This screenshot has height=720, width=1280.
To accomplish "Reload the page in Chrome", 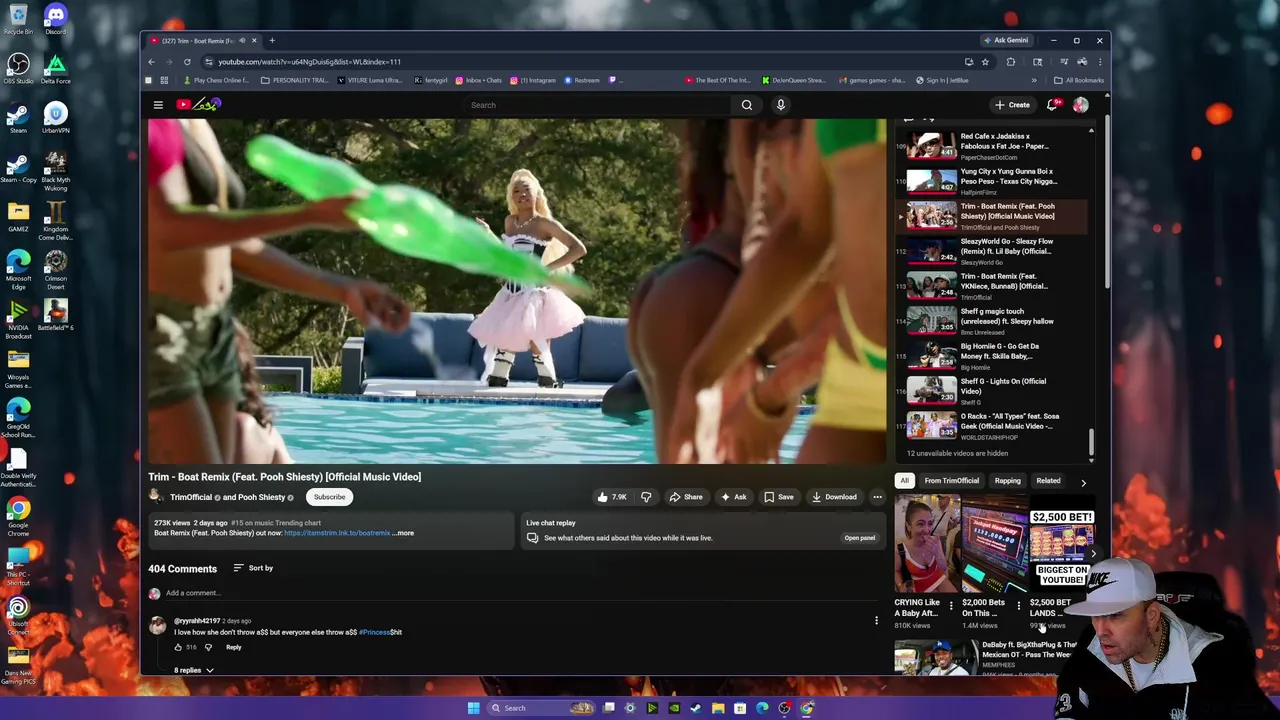I will tap(187, 62).
